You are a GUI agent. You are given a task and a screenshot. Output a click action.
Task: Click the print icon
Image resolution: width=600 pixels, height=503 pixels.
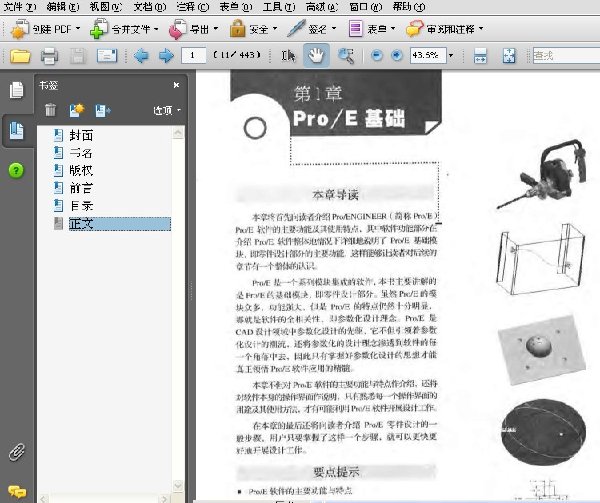point(49,56)
